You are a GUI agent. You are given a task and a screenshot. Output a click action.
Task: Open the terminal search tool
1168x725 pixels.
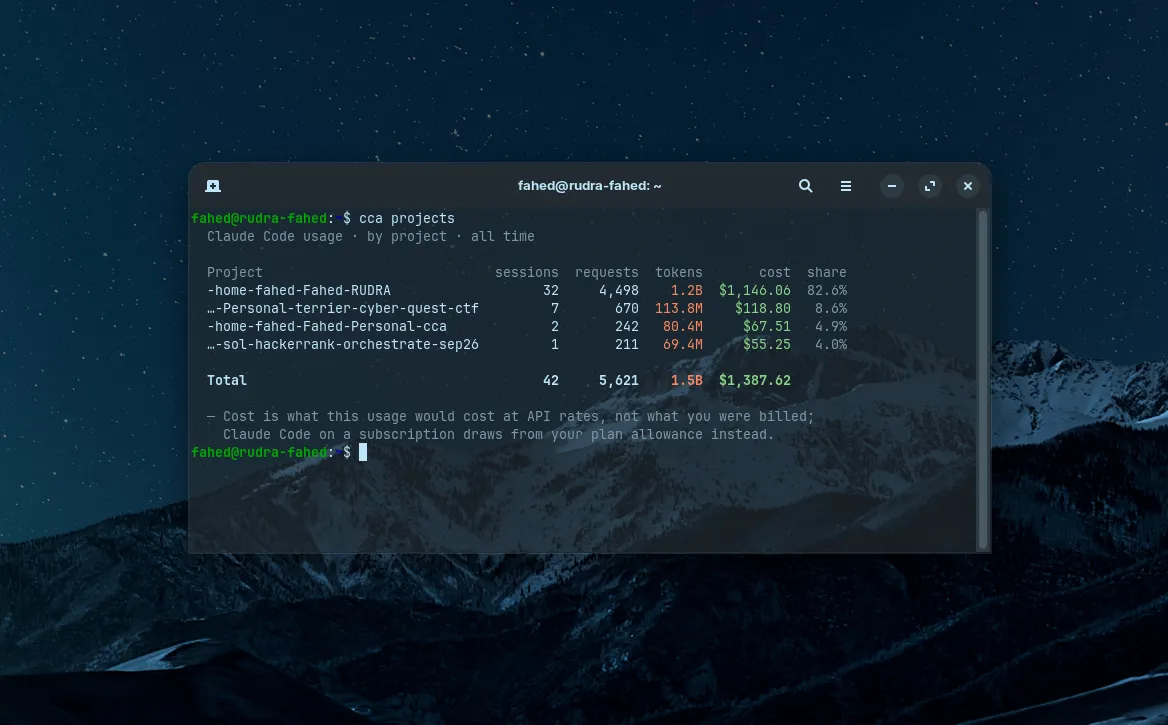pos(805,186)
